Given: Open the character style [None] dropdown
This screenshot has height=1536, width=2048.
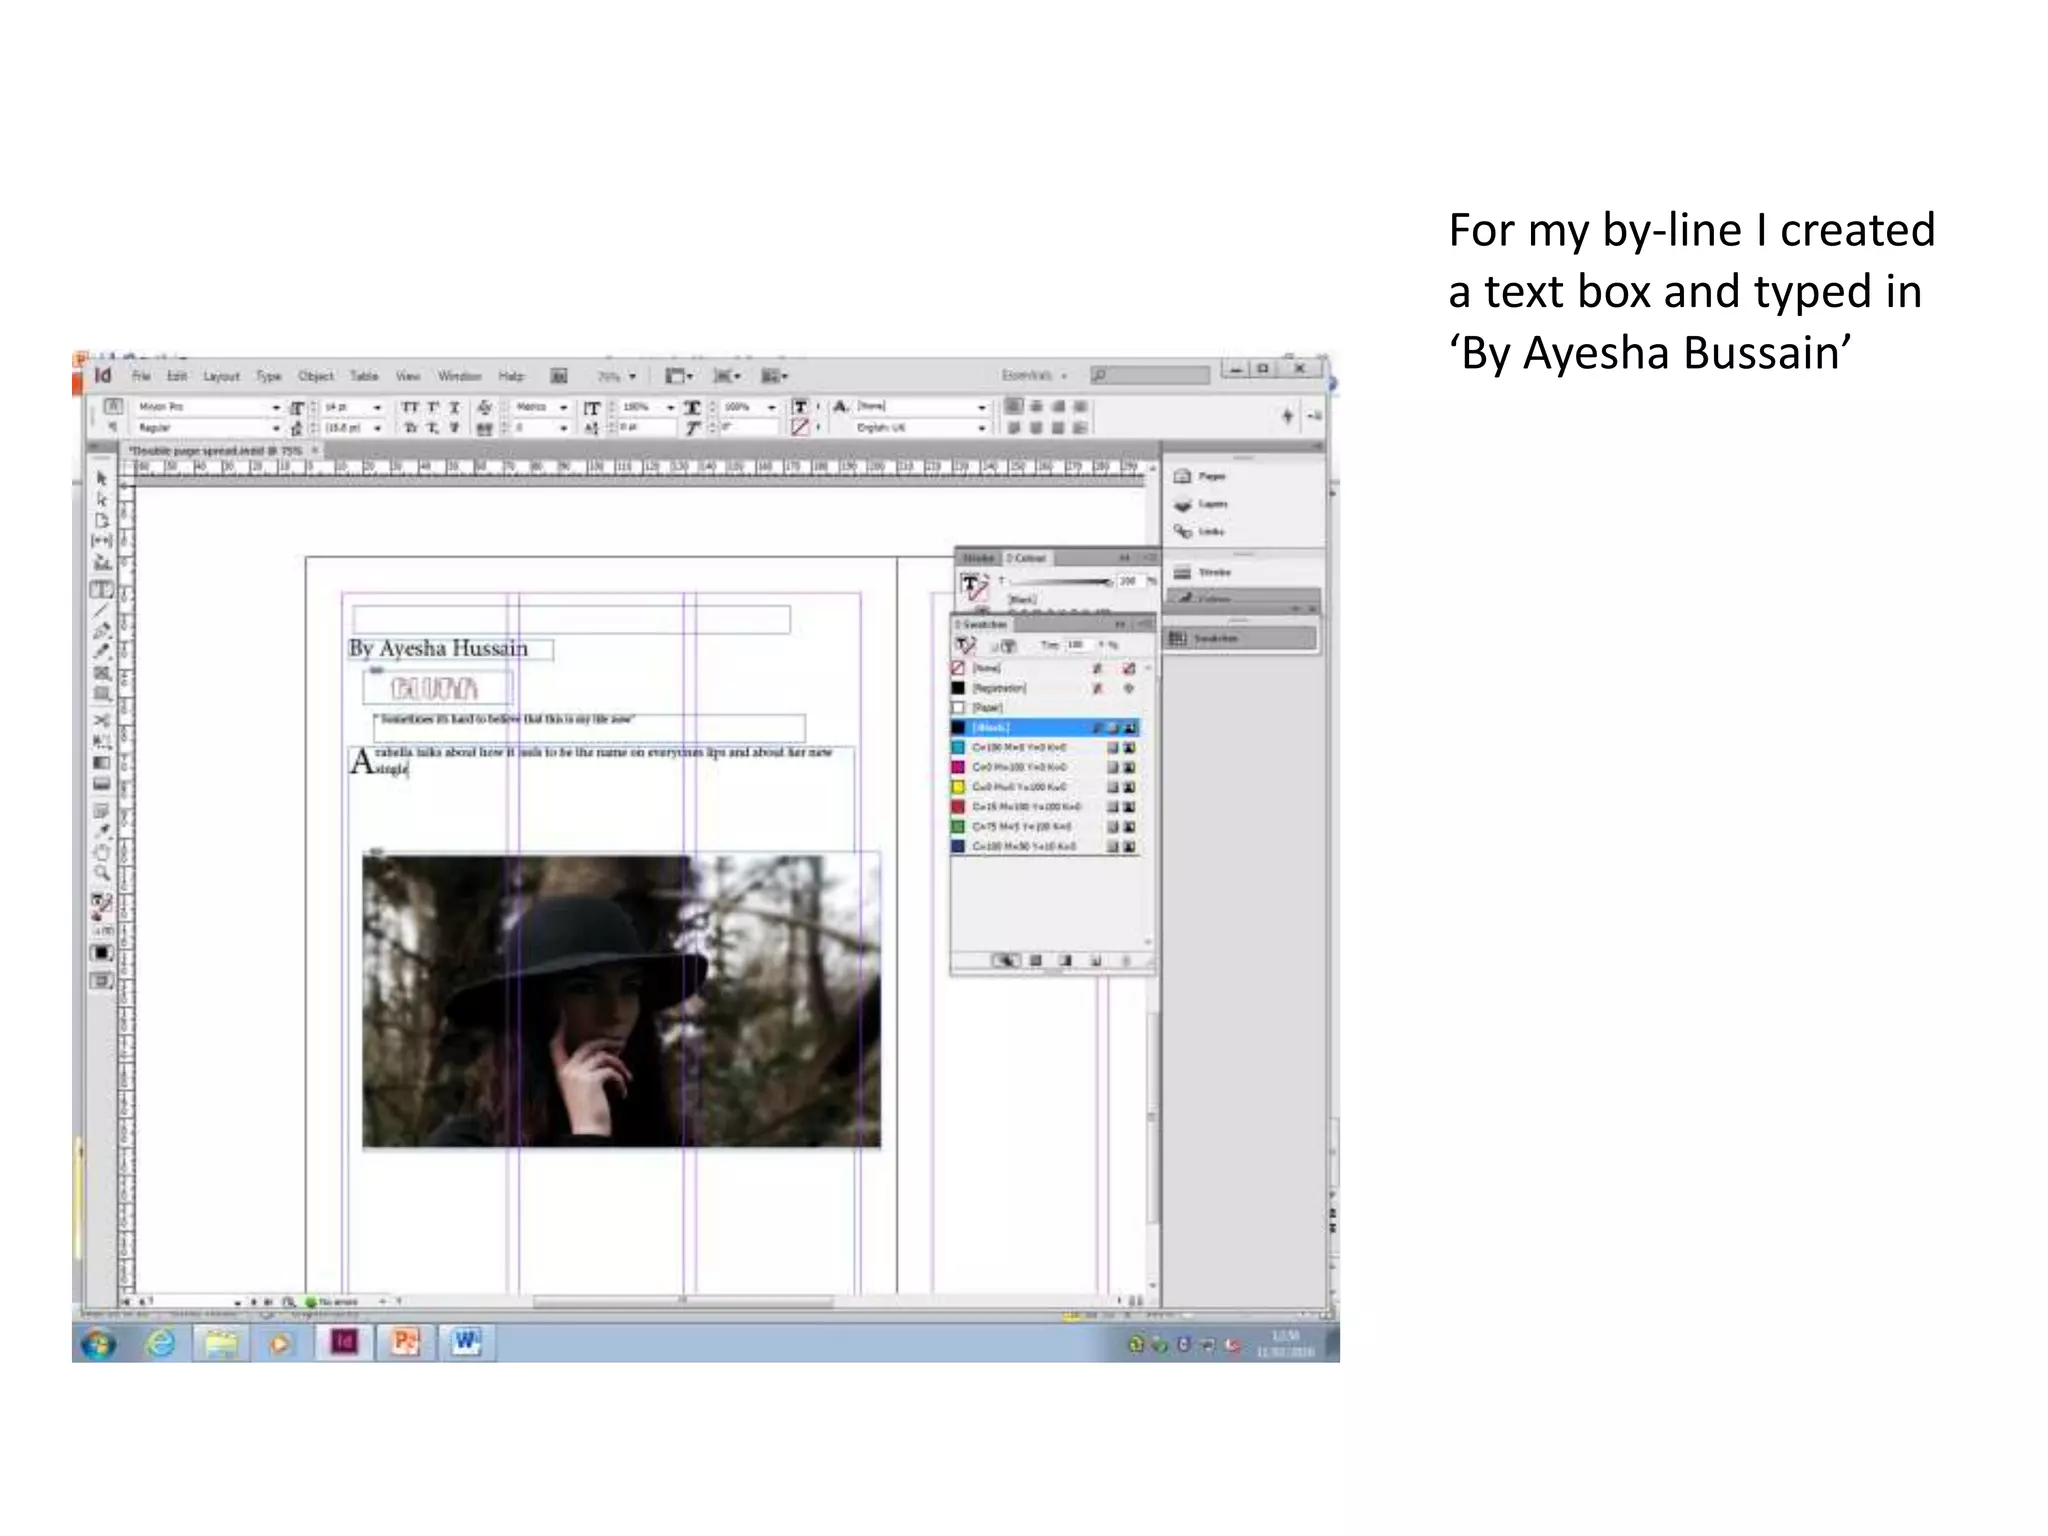Looking at the screenshot, I should point(981,406).
